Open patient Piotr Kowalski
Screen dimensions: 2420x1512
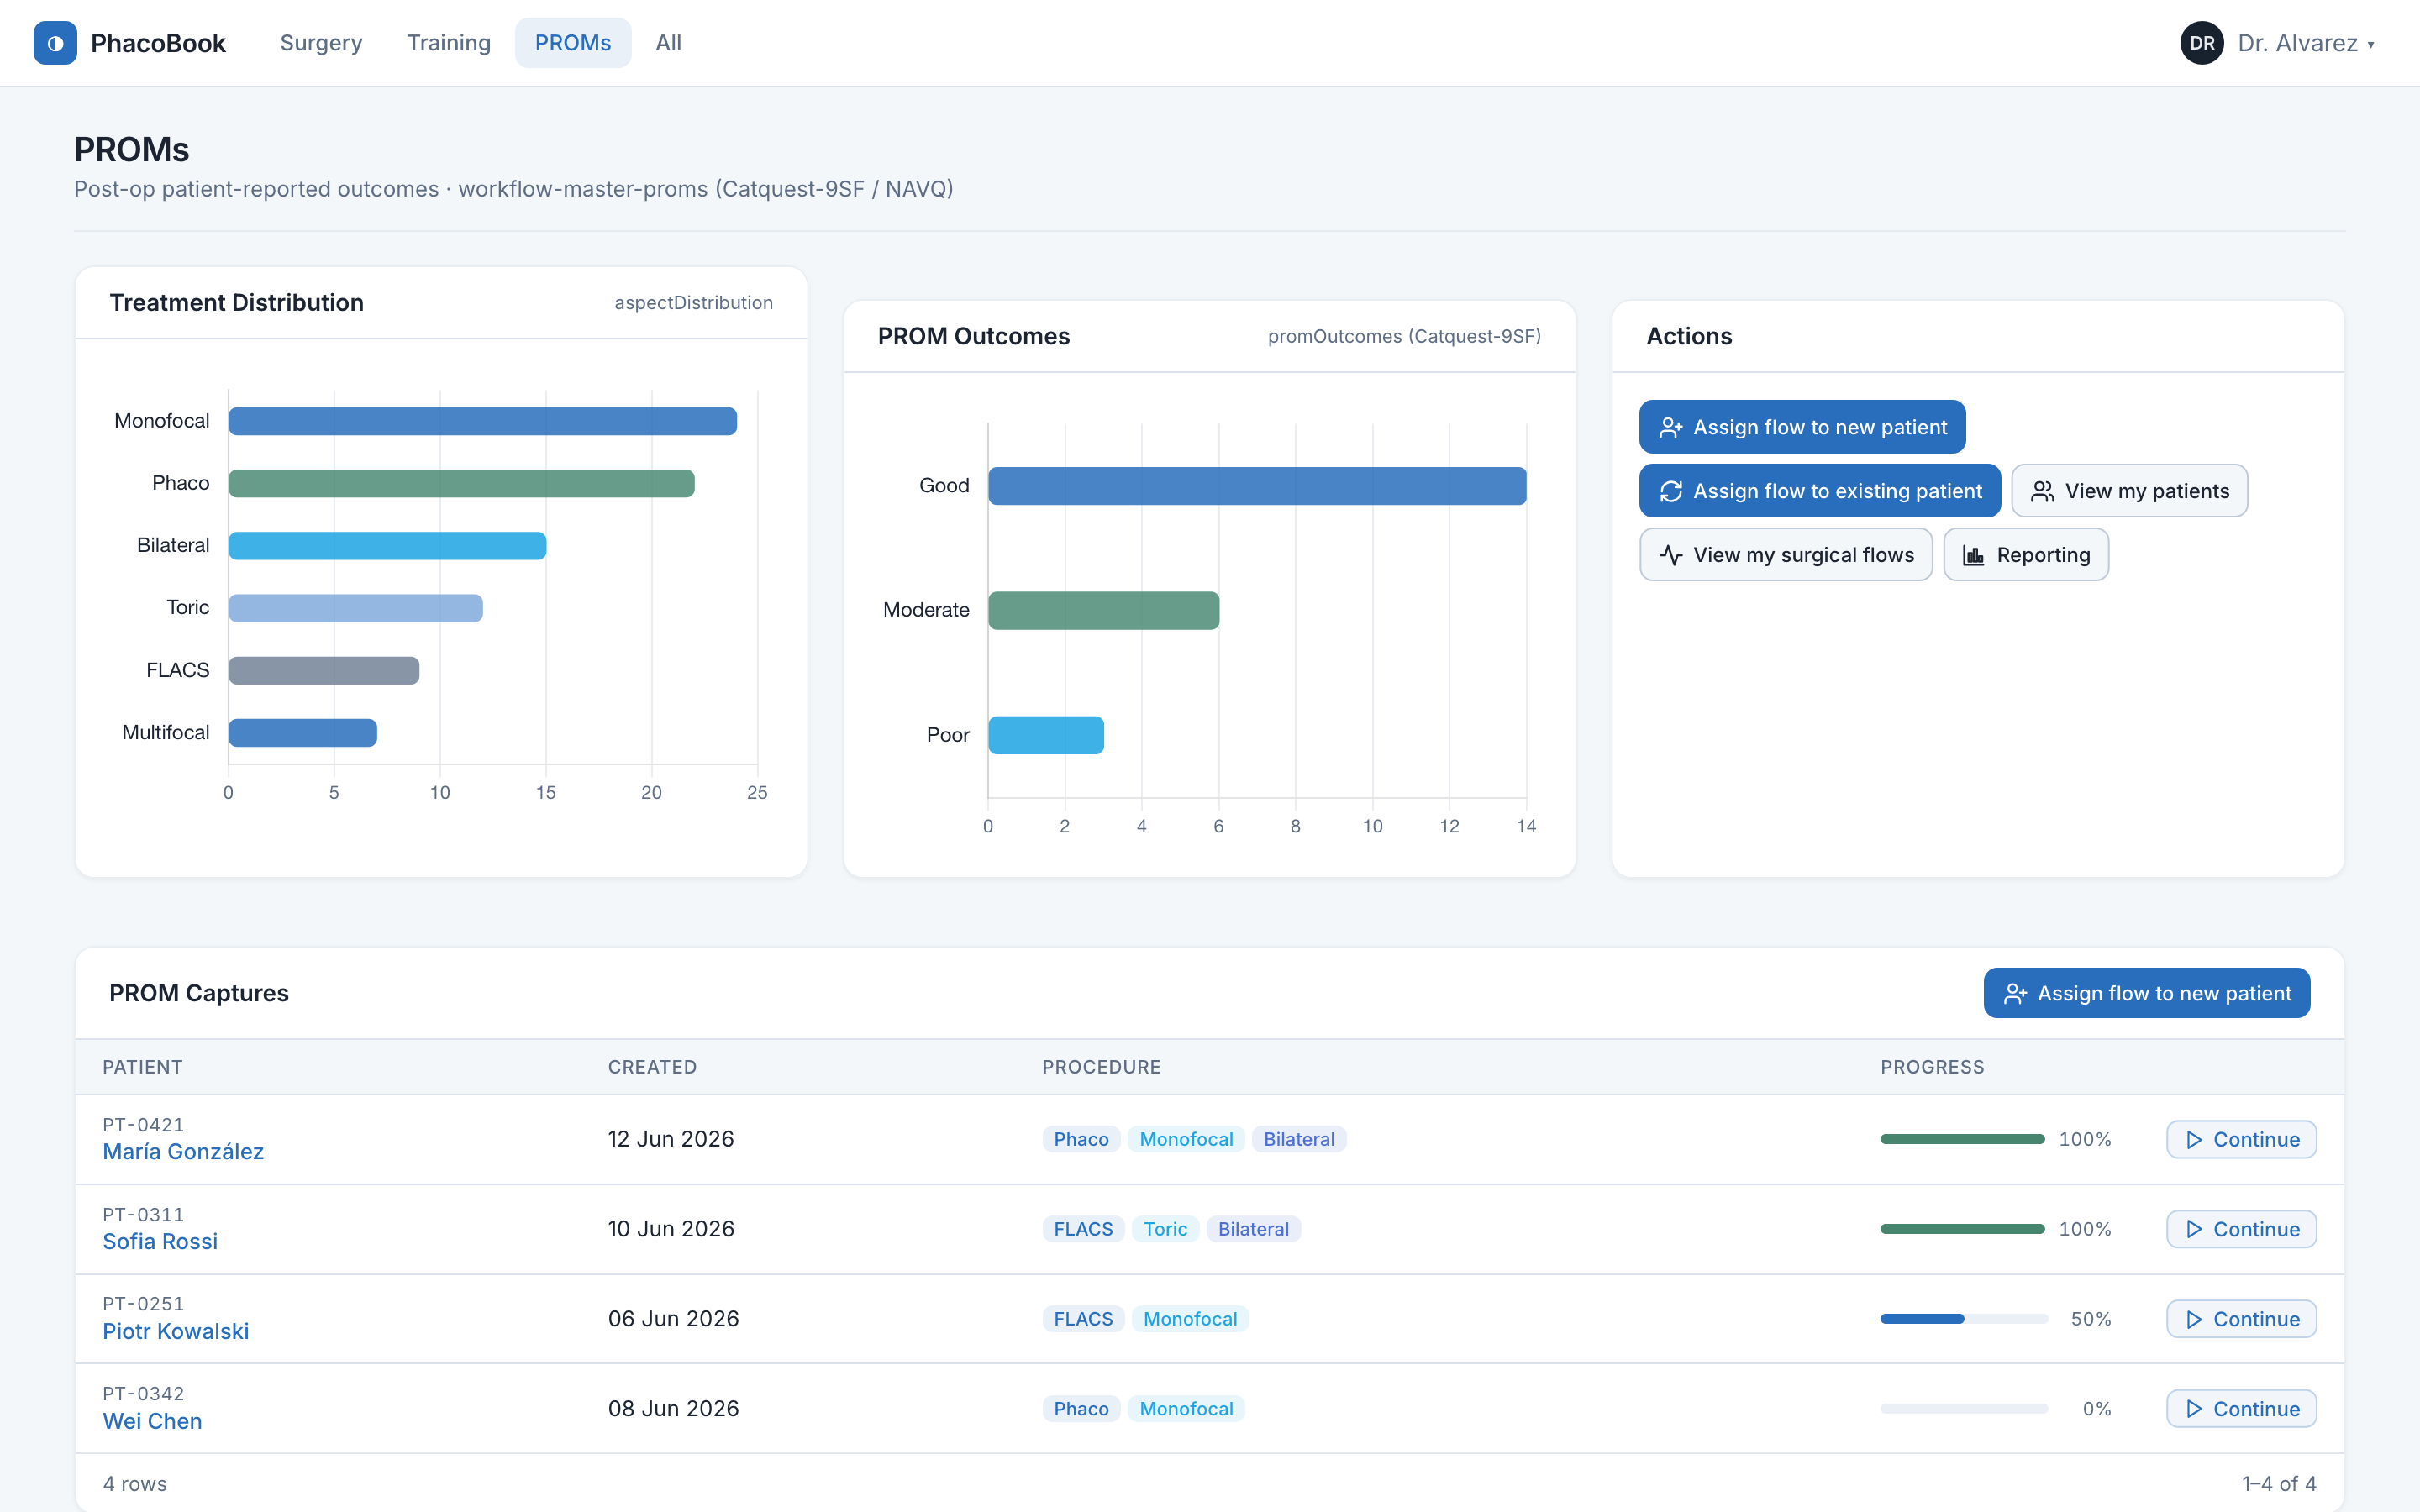pyautogui.click(x=175, y=1331)
